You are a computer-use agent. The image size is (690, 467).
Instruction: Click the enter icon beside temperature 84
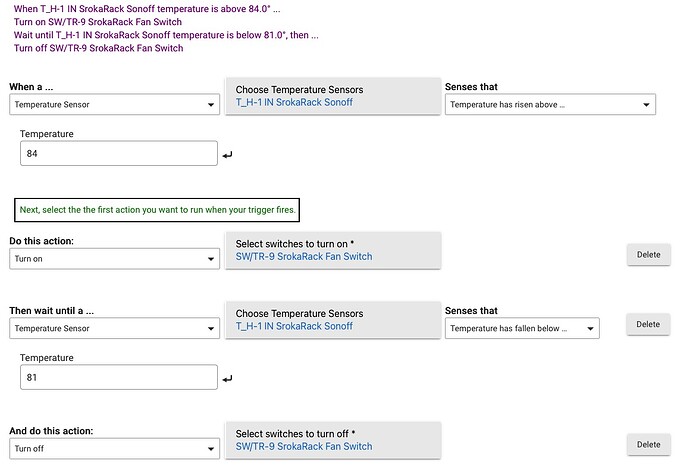(x=227, y=154)
